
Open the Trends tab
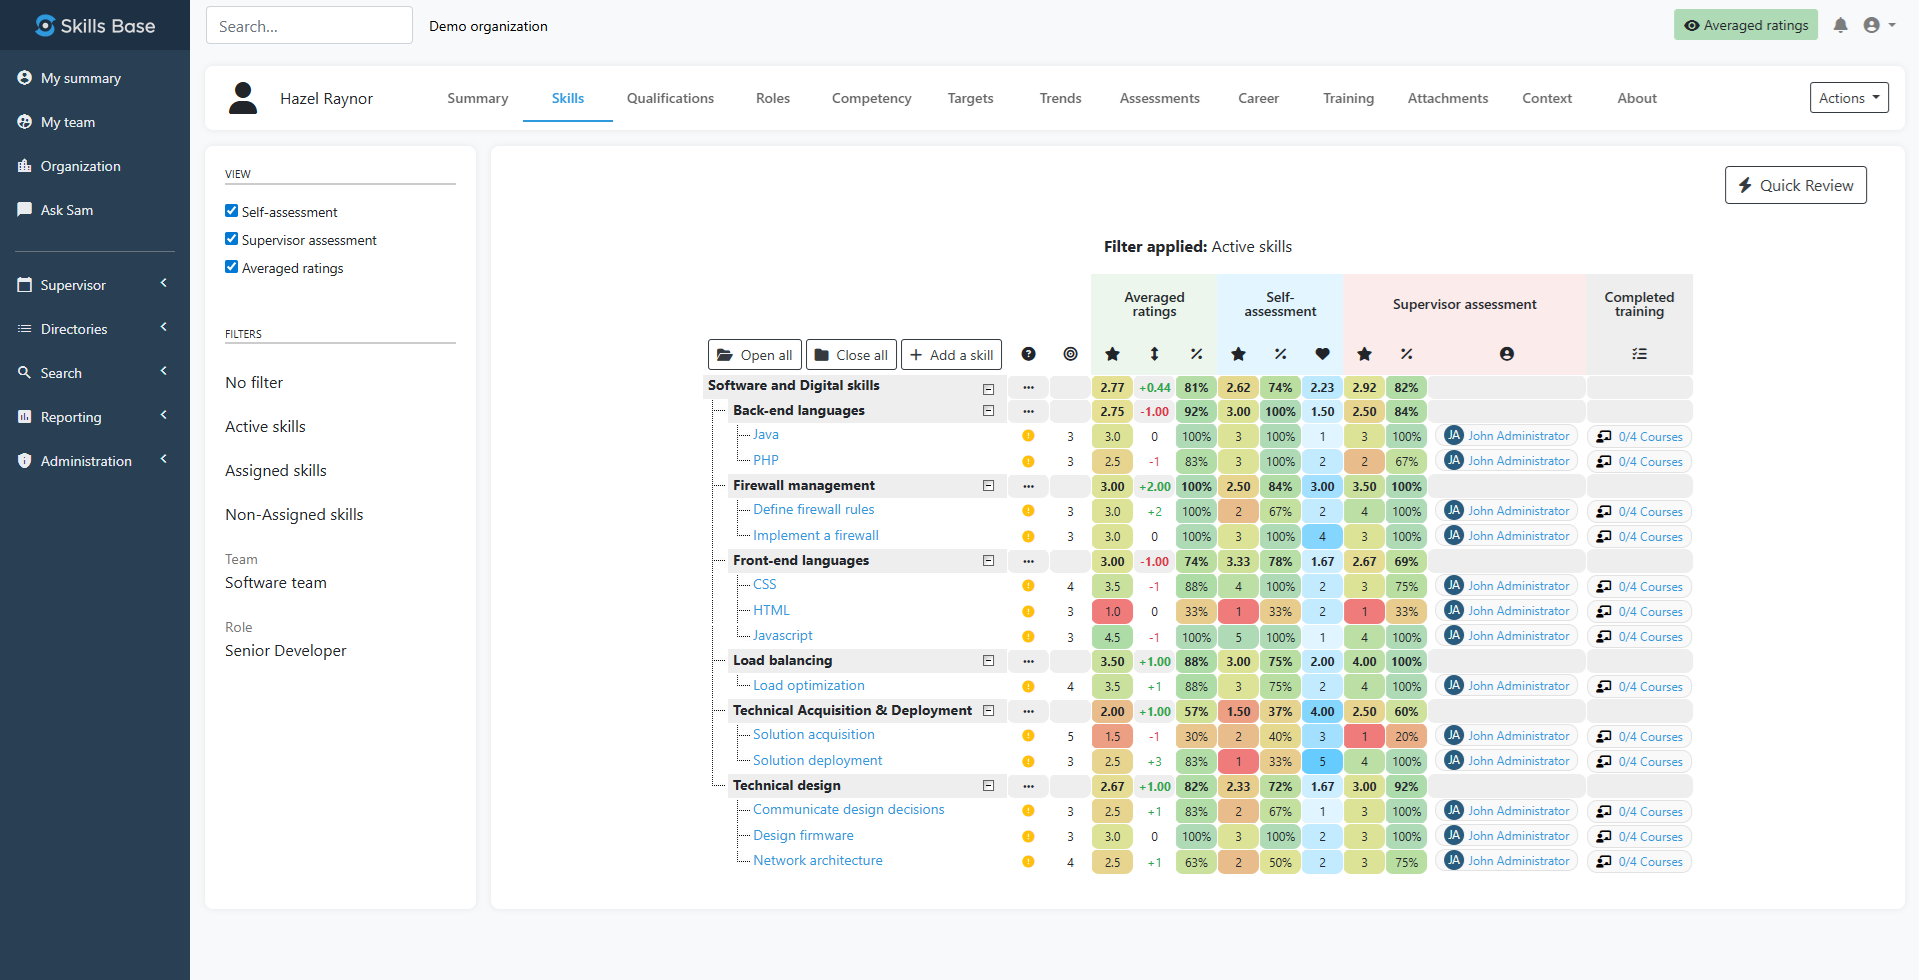(1060, 98)
